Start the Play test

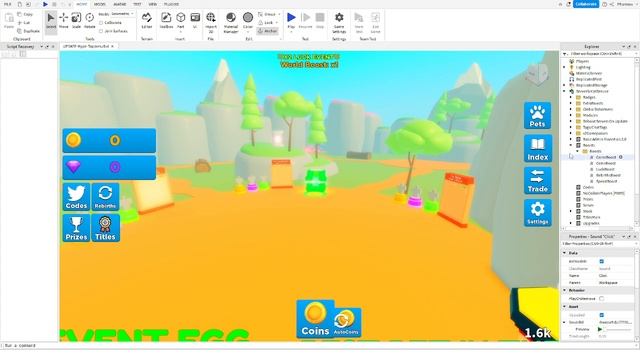pyautogui.click(x=291, y=21)
